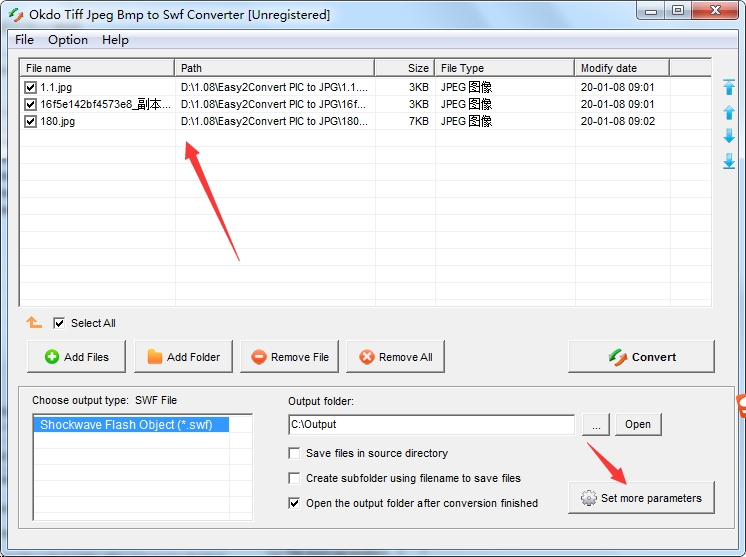
Task: Sort by the Path column header
Action: [x=275, y=68]
